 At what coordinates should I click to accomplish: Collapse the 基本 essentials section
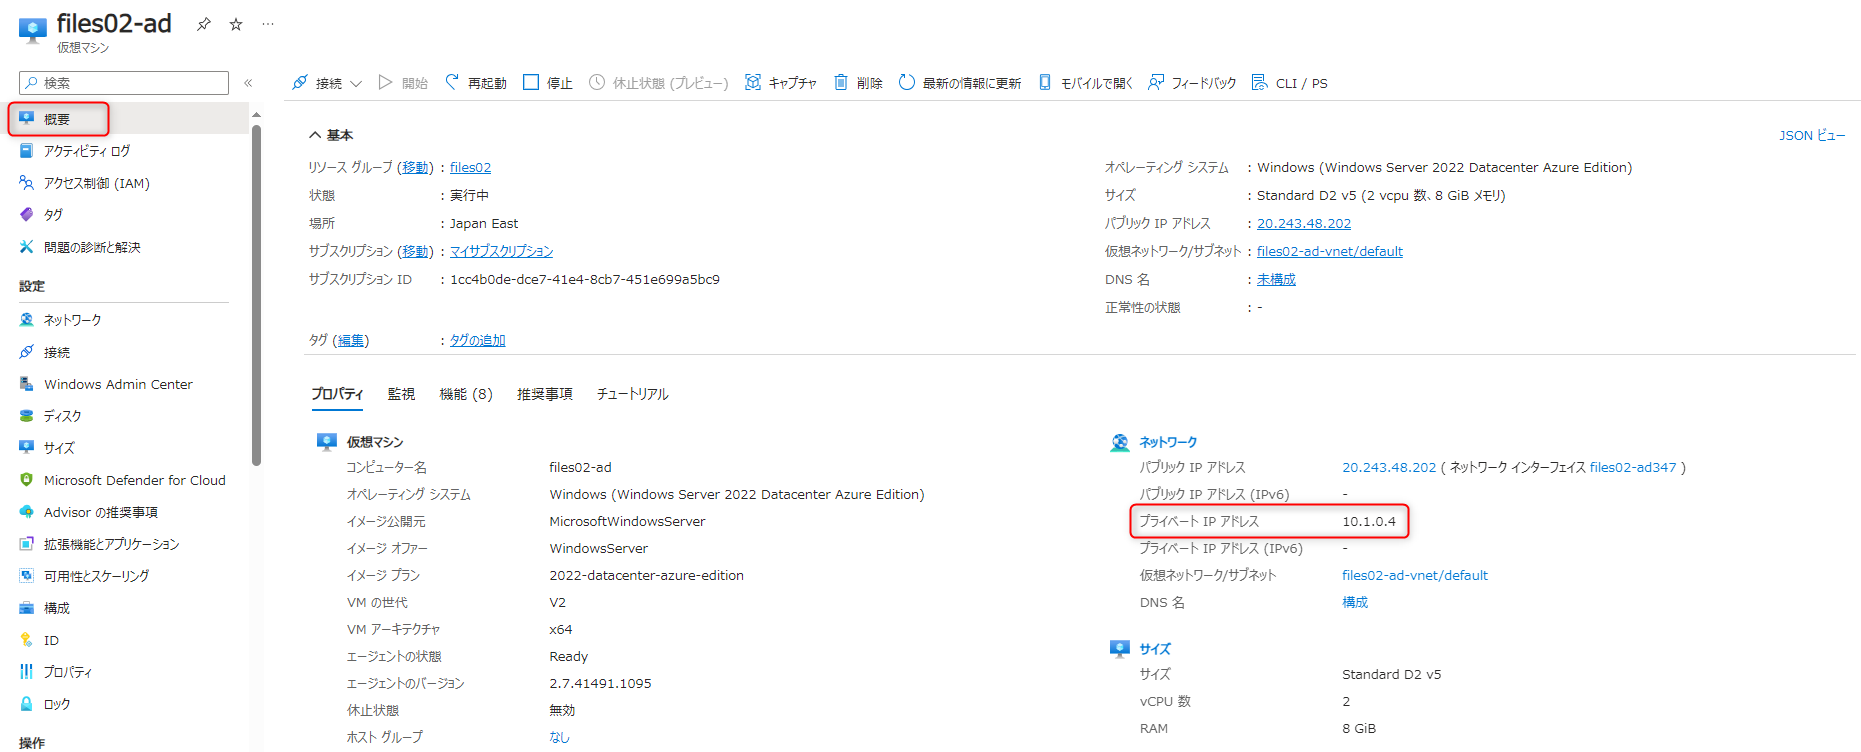click(x=315, y=135)
